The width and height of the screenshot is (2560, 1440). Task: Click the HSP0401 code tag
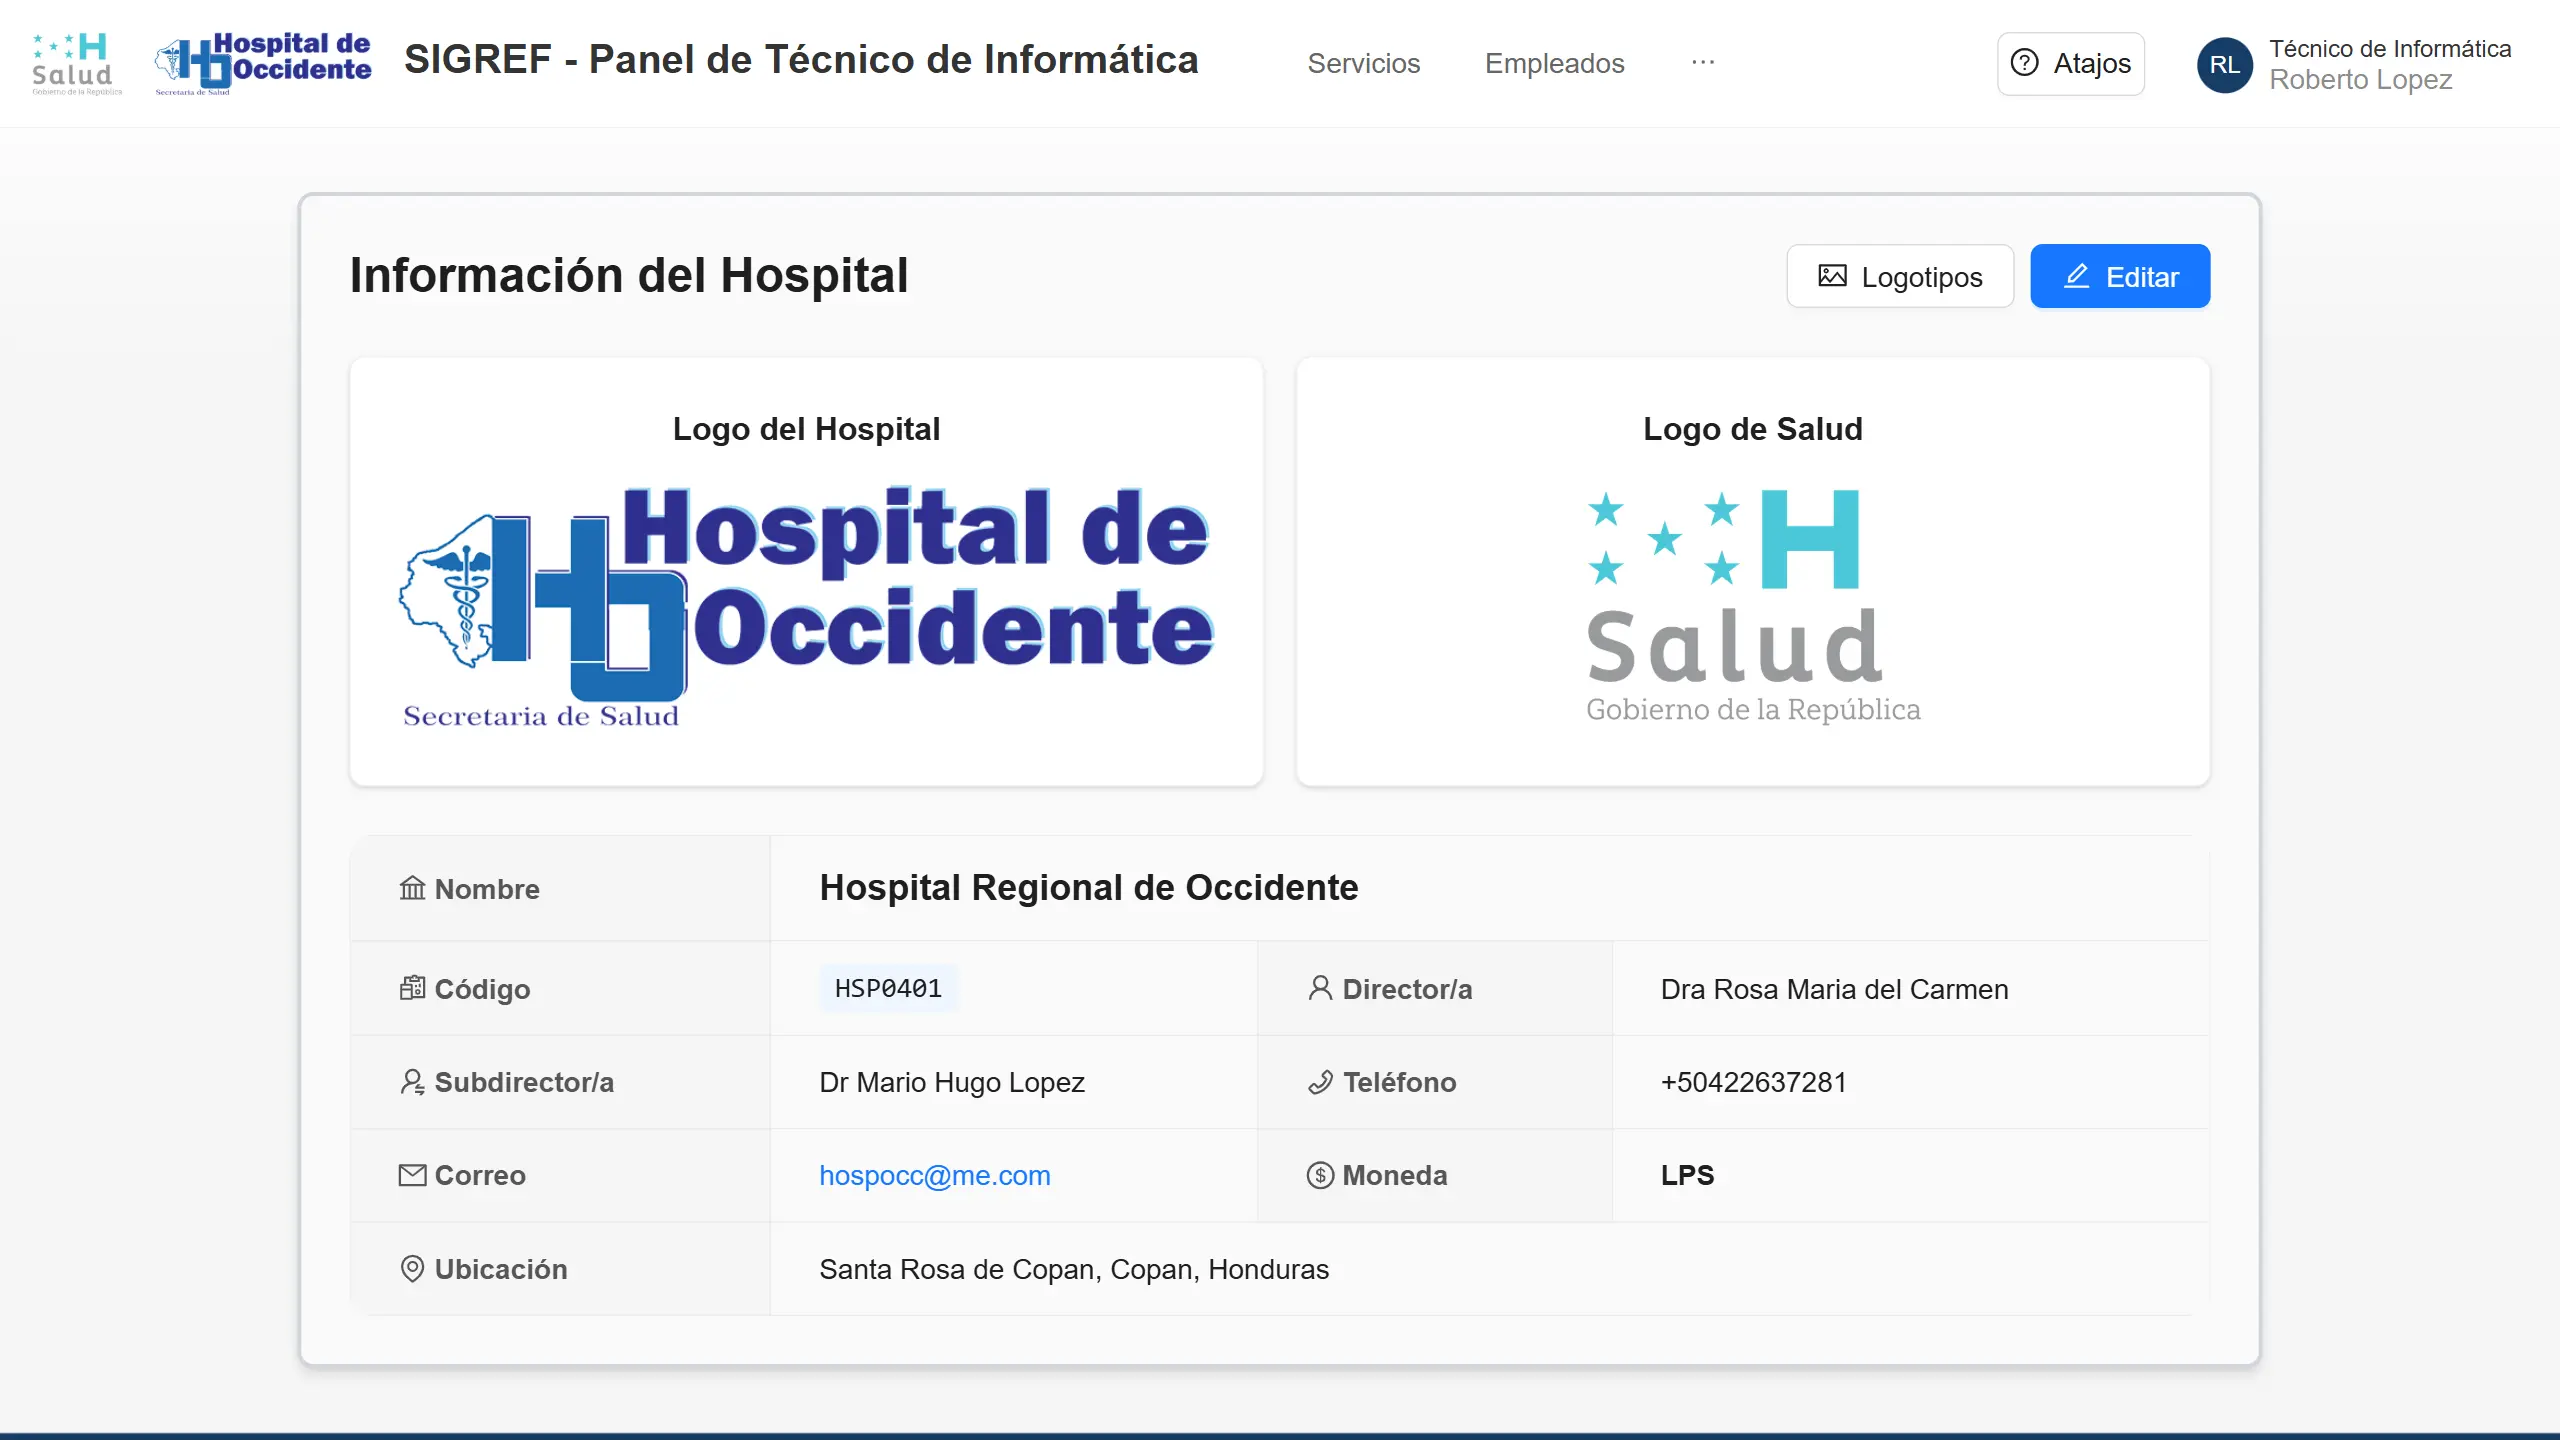click(x=888, y=988)
